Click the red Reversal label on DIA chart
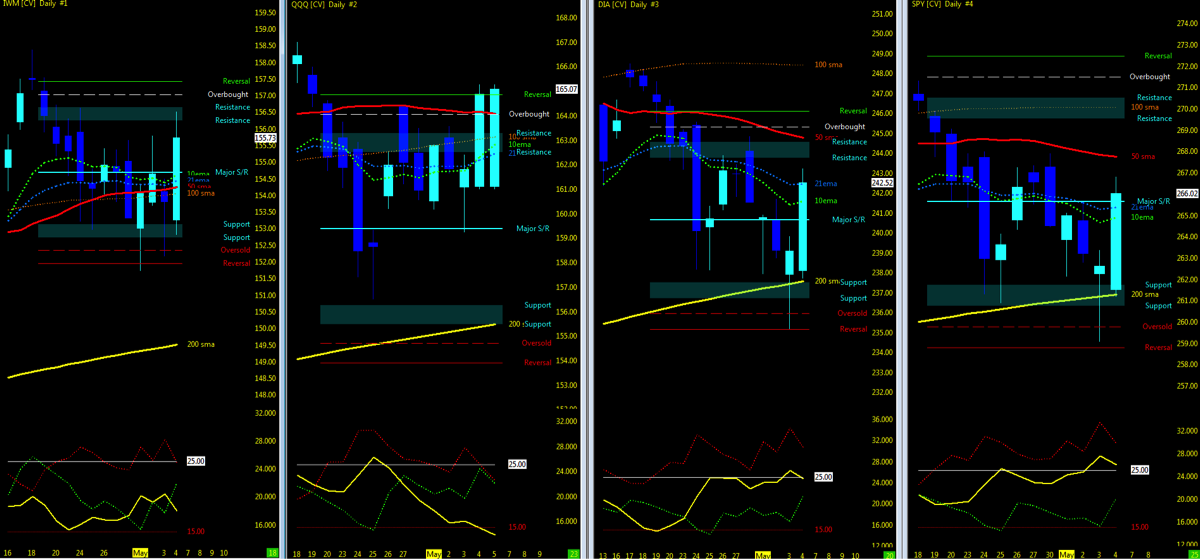 click(853, 328)
